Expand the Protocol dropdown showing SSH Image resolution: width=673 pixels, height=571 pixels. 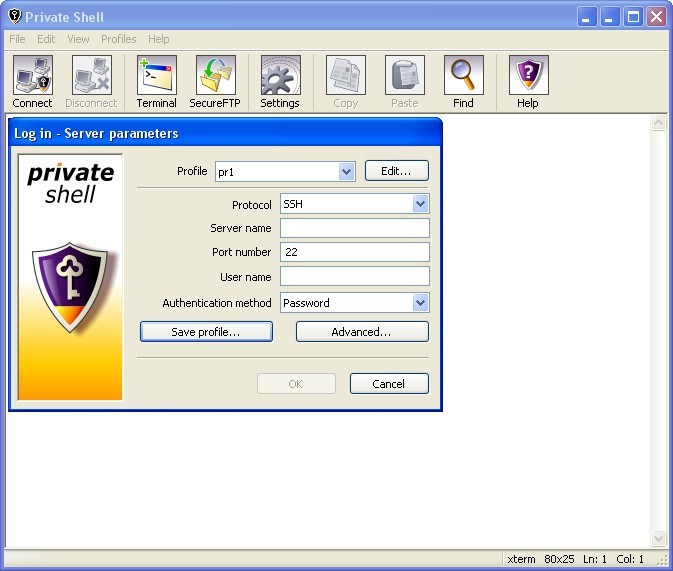tap(420, 204)
